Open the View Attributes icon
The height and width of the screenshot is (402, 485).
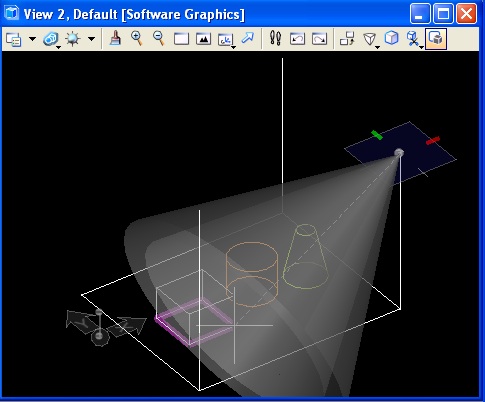point(14,39)
